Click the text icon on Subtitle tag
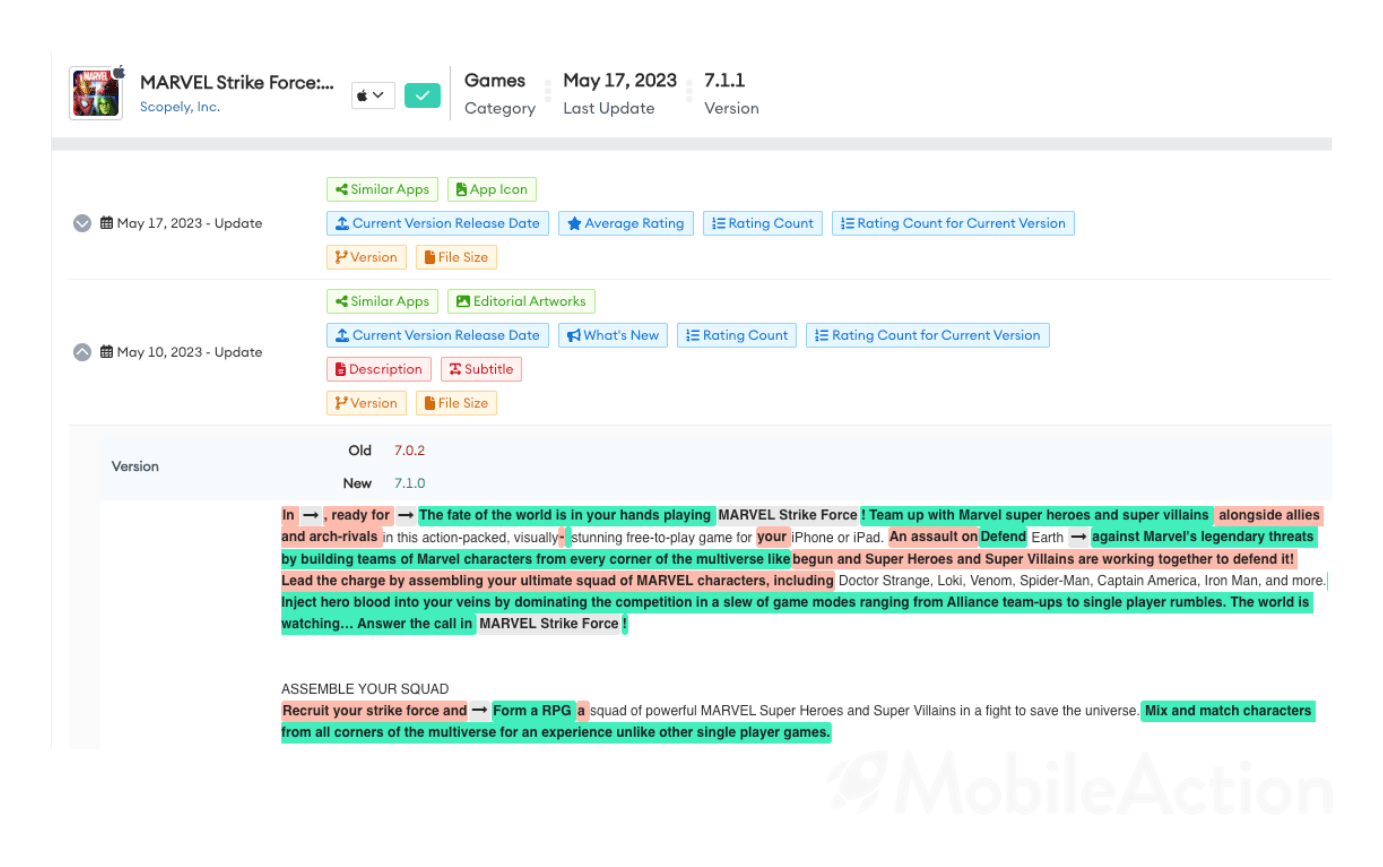 [x=455, y=369]
